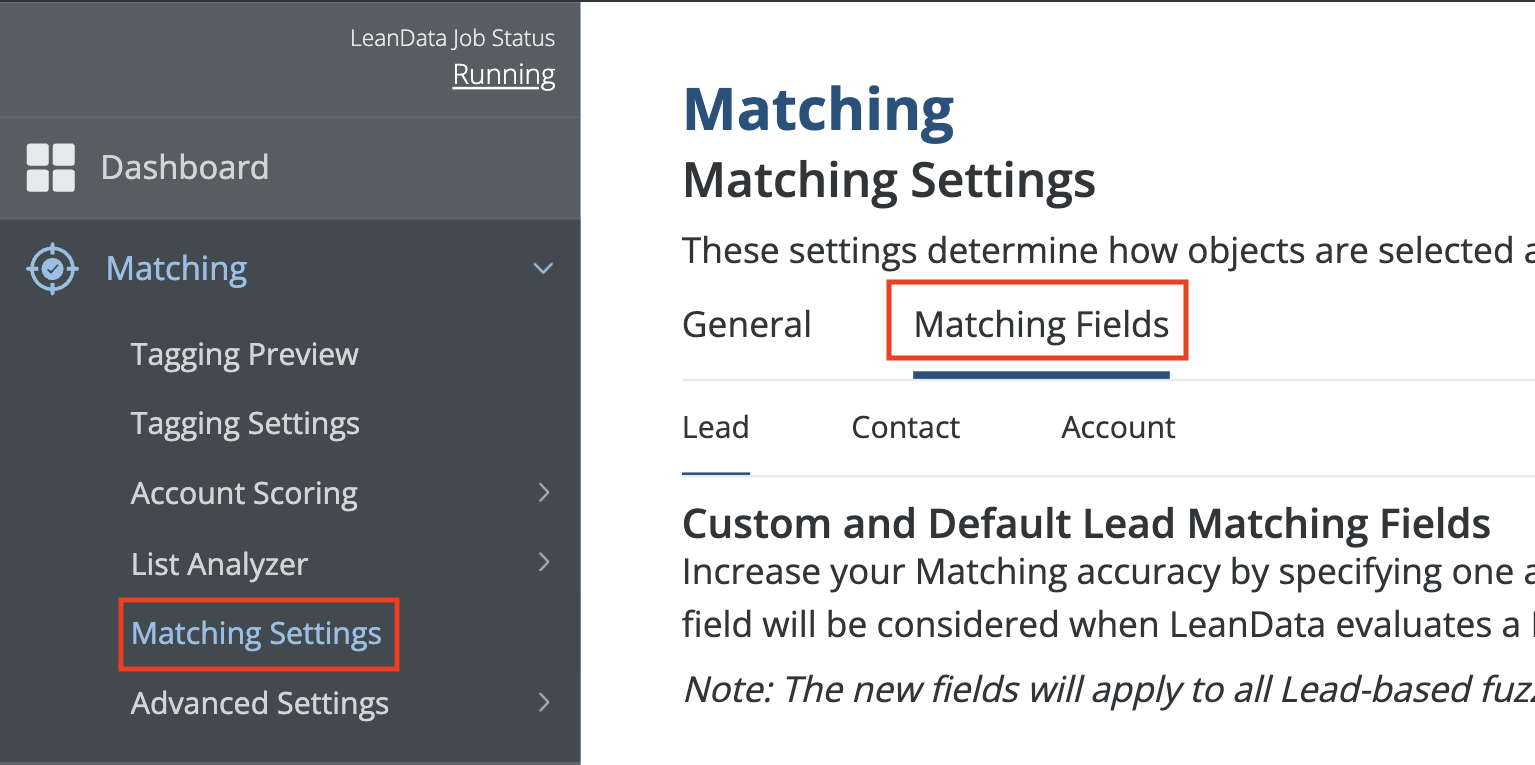Open the Dashboard menu item
Screen dimensions: 1535x765
(185, 167)
